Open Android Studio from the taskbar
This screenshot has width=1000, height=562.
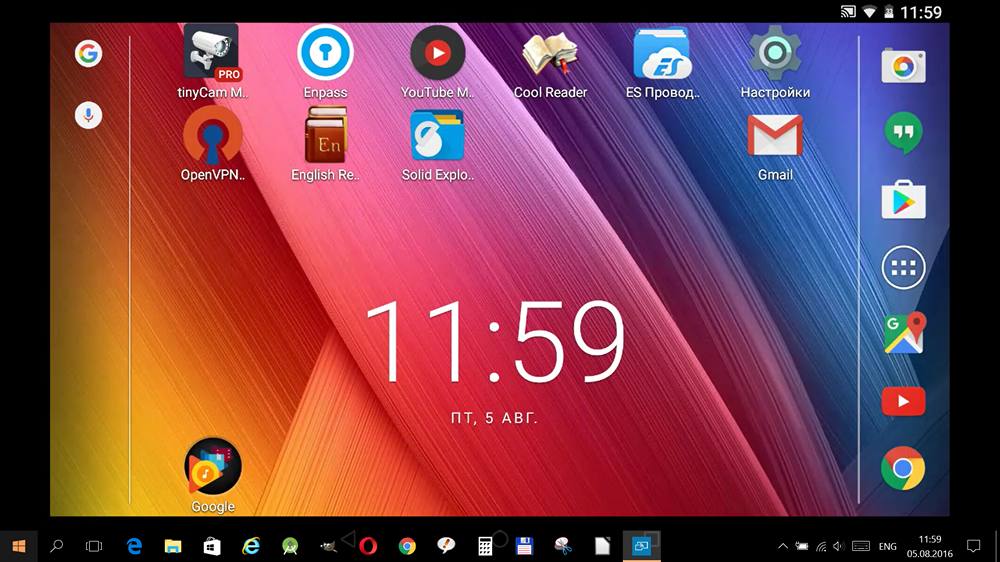[x=290, y=546]
